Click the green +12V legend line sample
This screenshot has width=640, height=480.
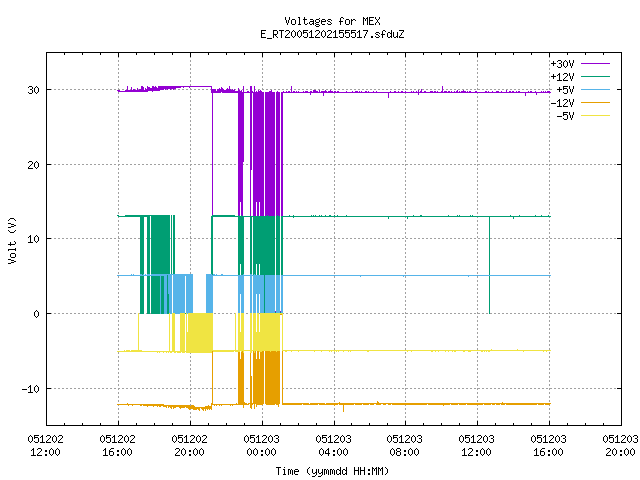point(595,76)
